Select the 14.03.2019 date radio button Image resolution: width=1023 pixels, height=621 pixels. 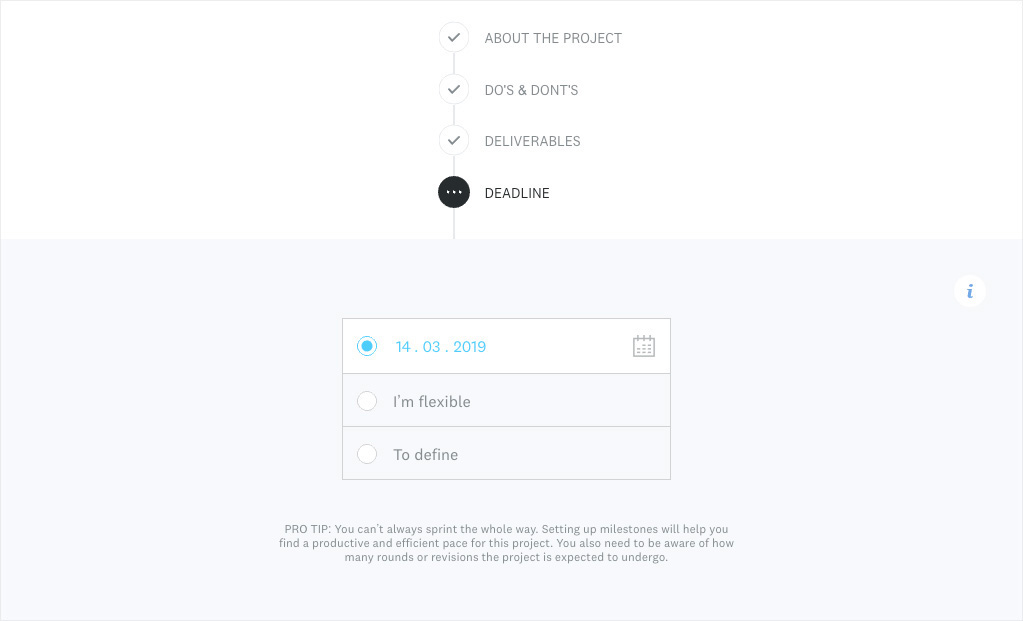pos(367,346)
